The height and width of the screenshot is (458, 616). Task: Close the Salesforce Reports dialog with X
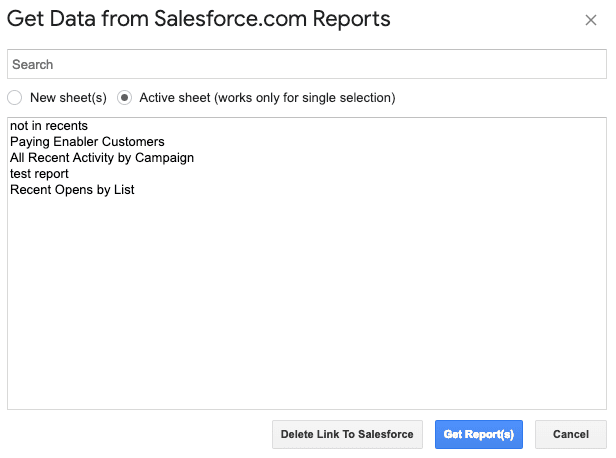pos(590,20)
